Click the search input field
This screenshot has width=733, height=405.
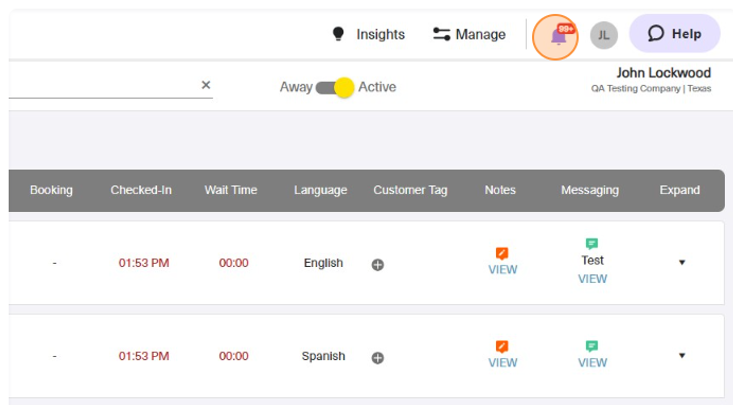point(100,85)
